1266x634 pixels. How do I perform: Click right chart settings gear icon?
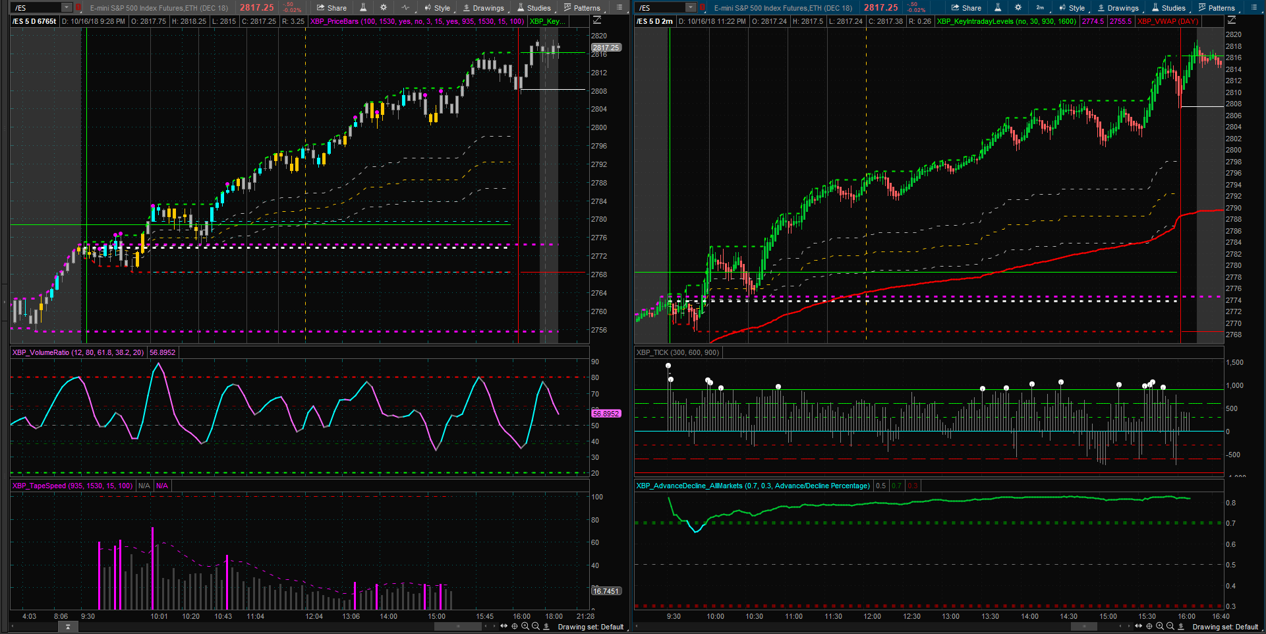(x=1018, y=8)
